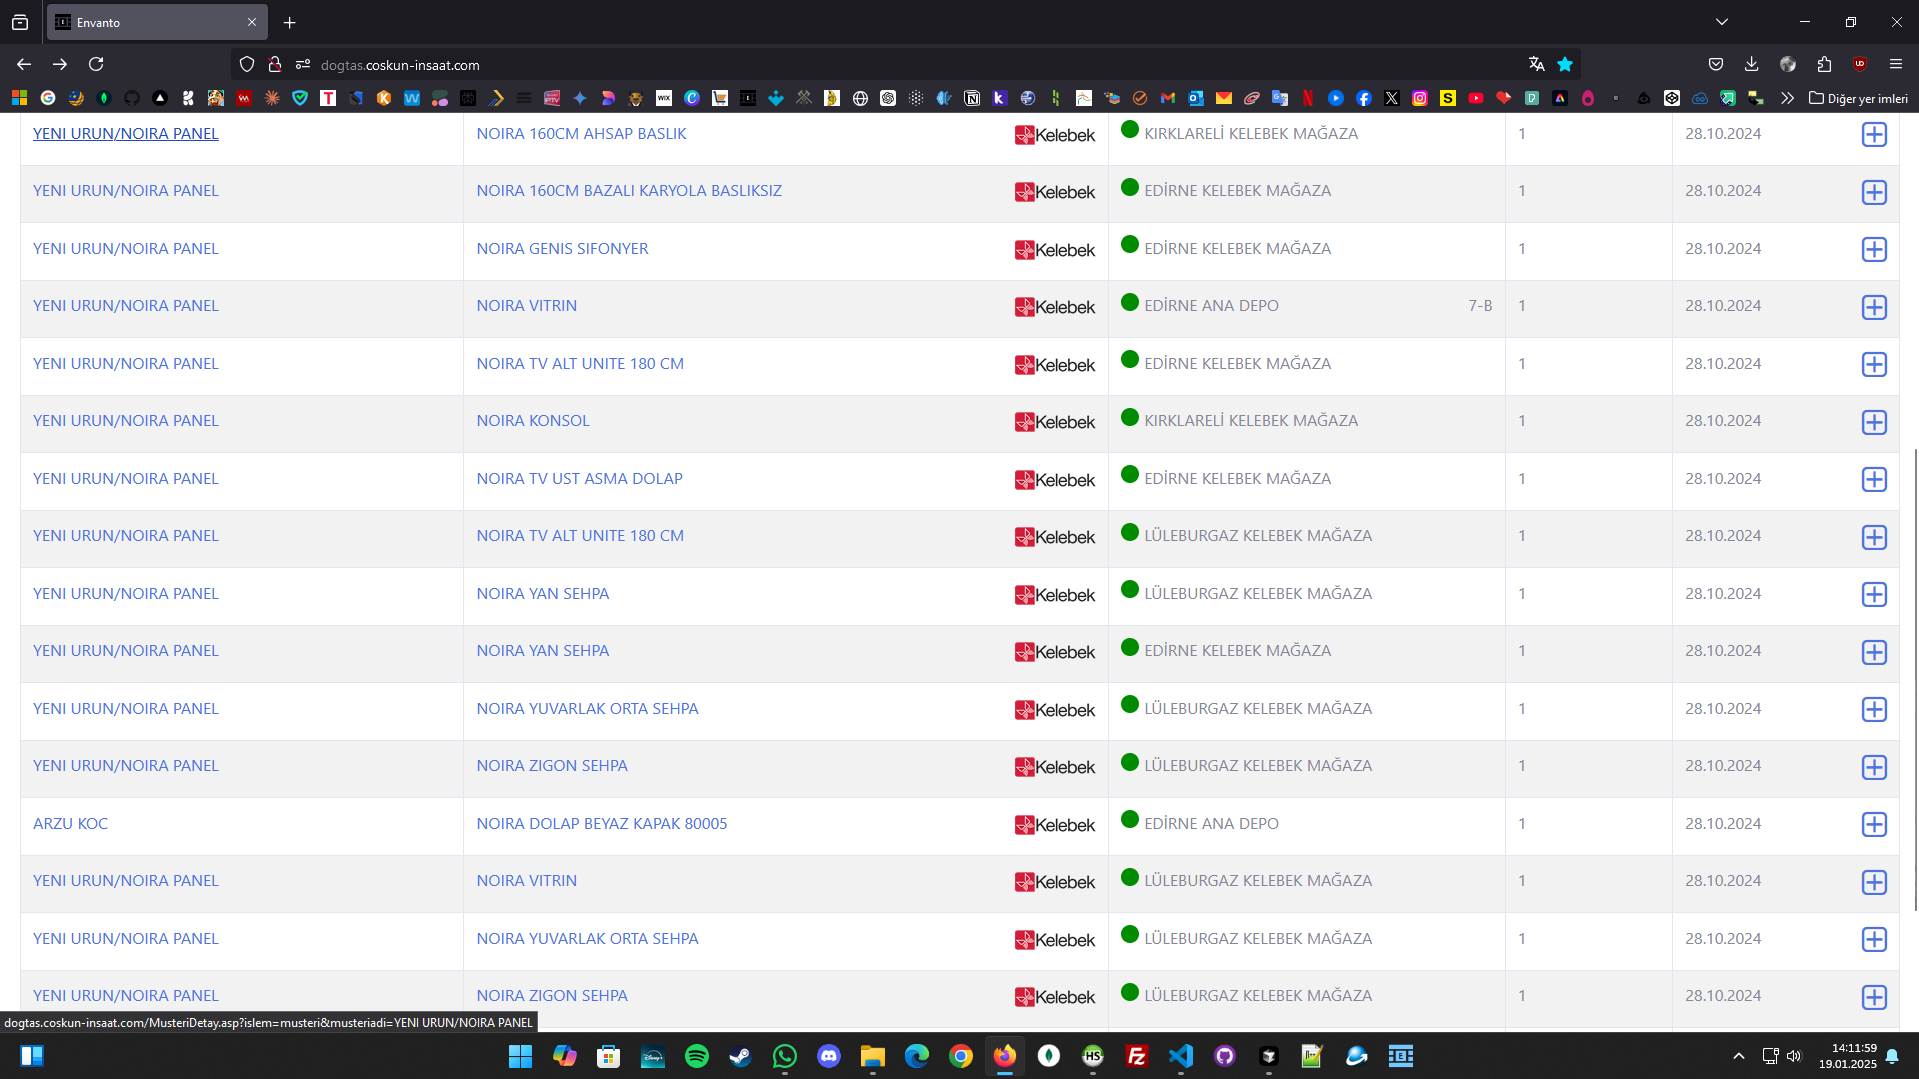
Task: Open the Firefox application menu
Action: [1895, 64]
